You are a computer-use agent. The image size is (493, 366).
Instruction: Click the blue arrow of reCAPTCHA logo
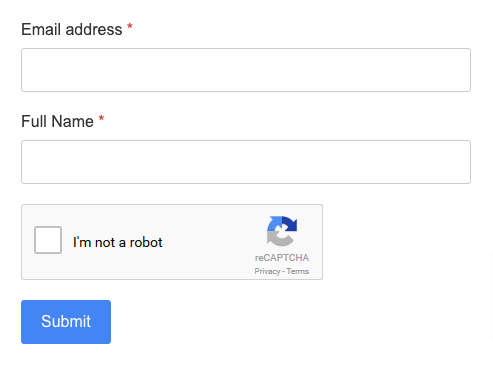pyautogui.click(x=289, y=223)
